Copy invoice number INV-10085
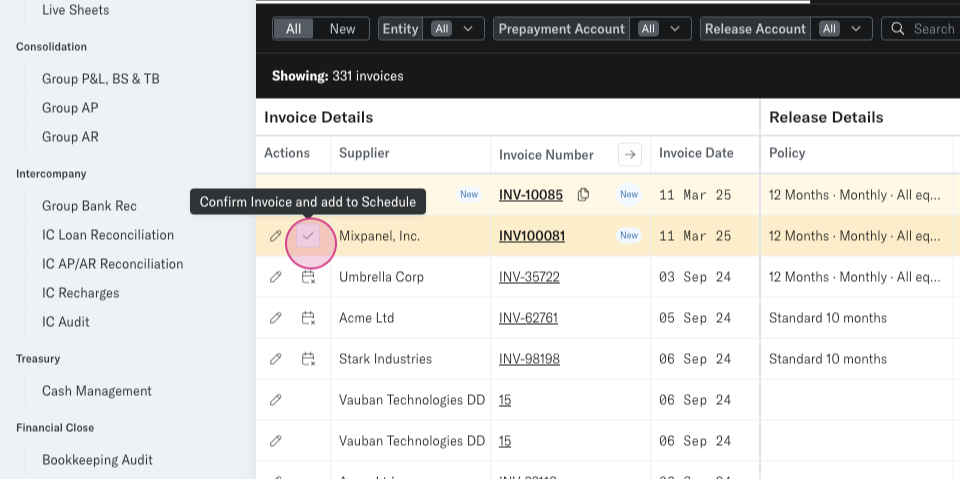This screenshot has height=479, width=960. point(583,194)
